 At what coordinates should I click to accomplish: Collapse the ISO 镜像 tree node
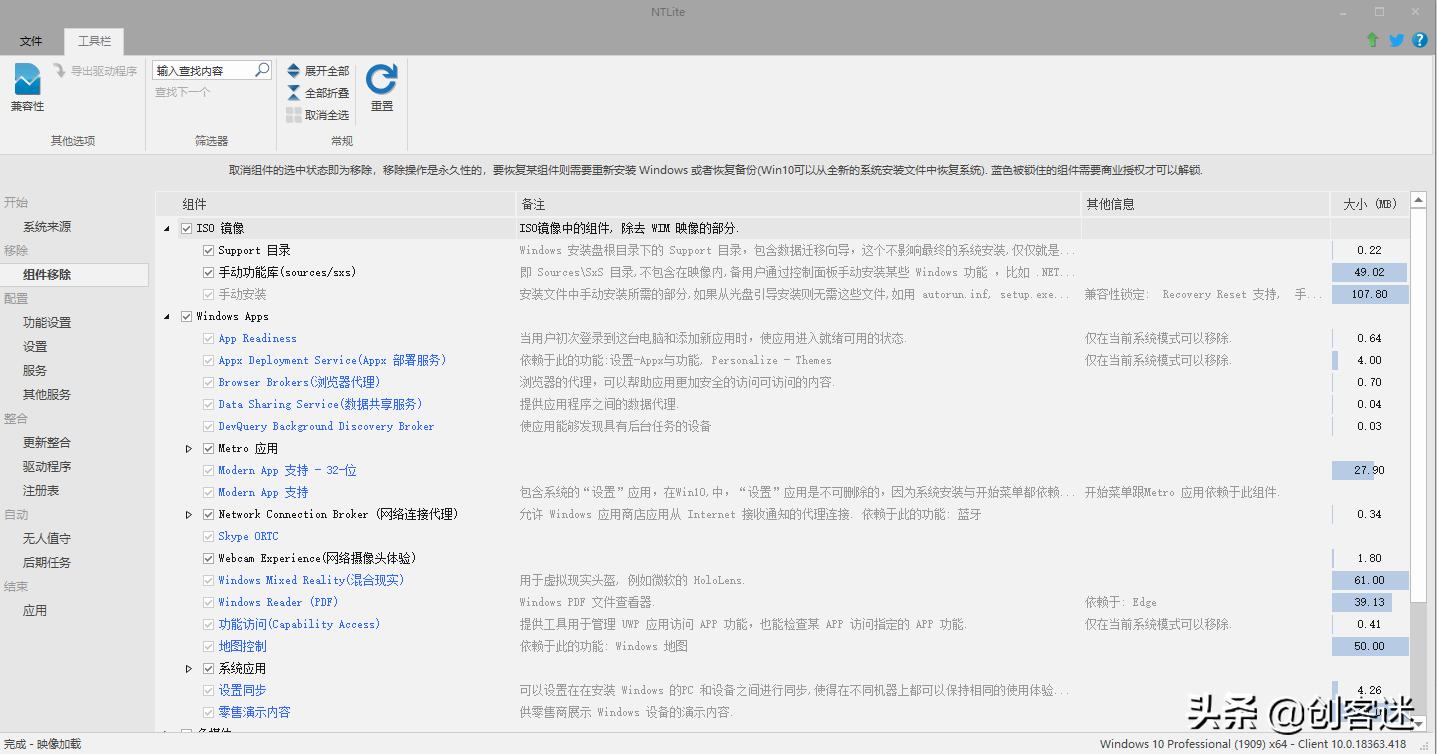click(166, 227)
